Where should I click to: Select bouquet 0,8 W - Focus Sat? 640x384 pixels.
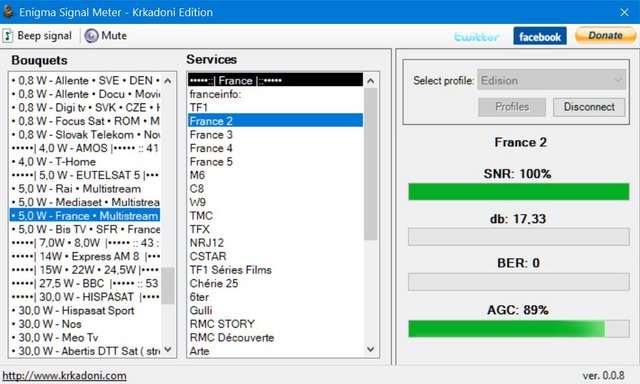(x=85, y=121)
